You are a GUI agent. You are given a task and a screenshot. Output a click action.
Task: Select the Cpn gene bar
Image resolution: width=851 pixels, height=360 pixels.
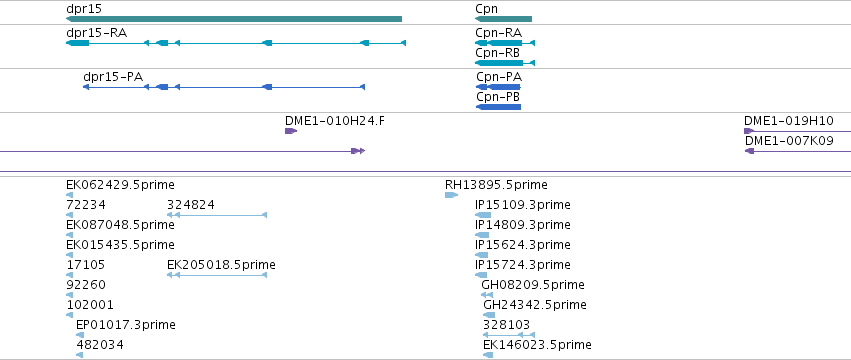click(x=503, y=19)
